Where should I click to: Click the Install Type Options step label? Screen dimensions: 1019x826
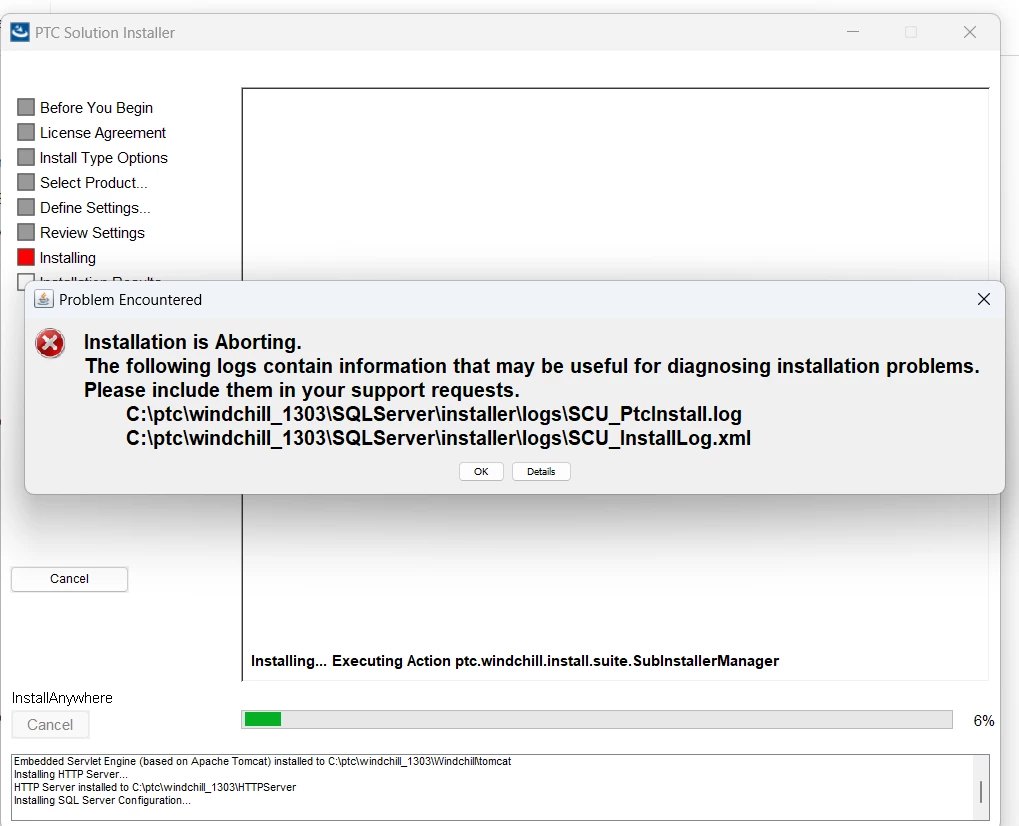[103, 158]
